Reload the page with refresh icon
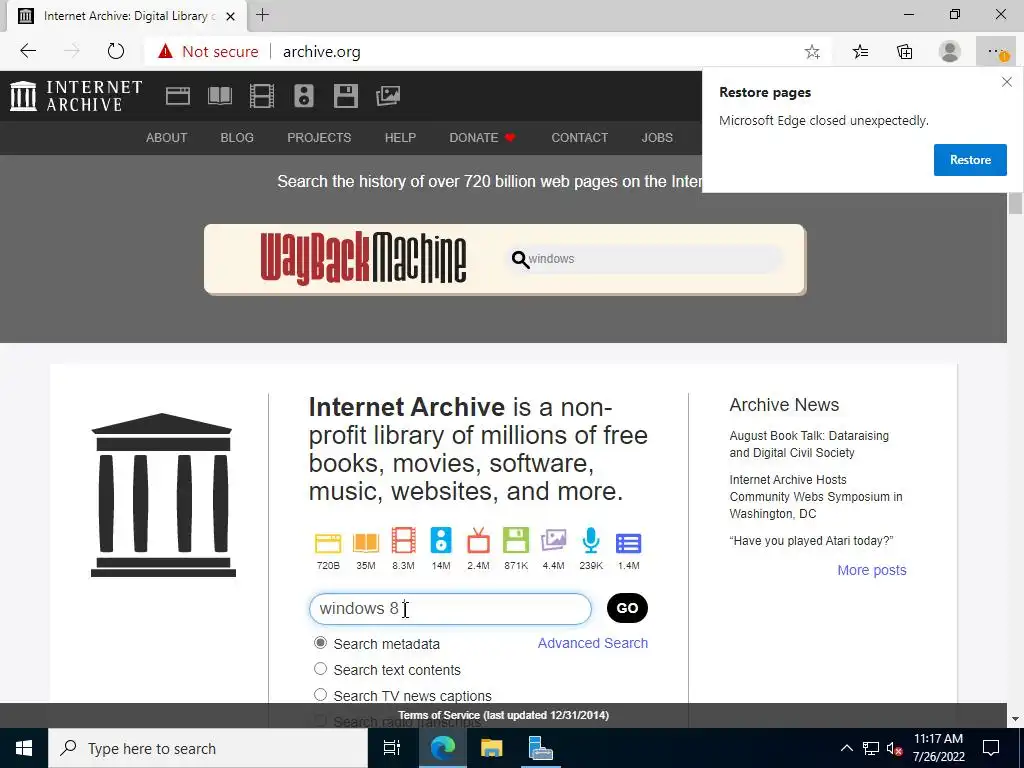The width and height of the screenshot is (1024, 768). pos(116,51)
